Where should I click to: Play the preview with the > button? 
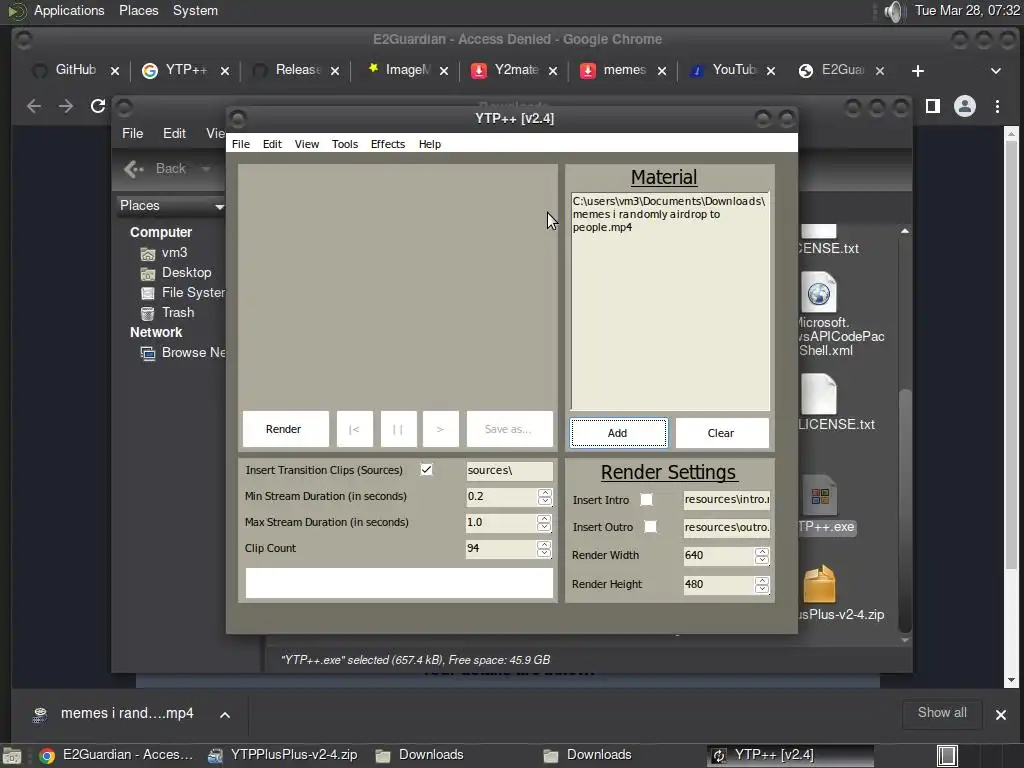[441, 429]
